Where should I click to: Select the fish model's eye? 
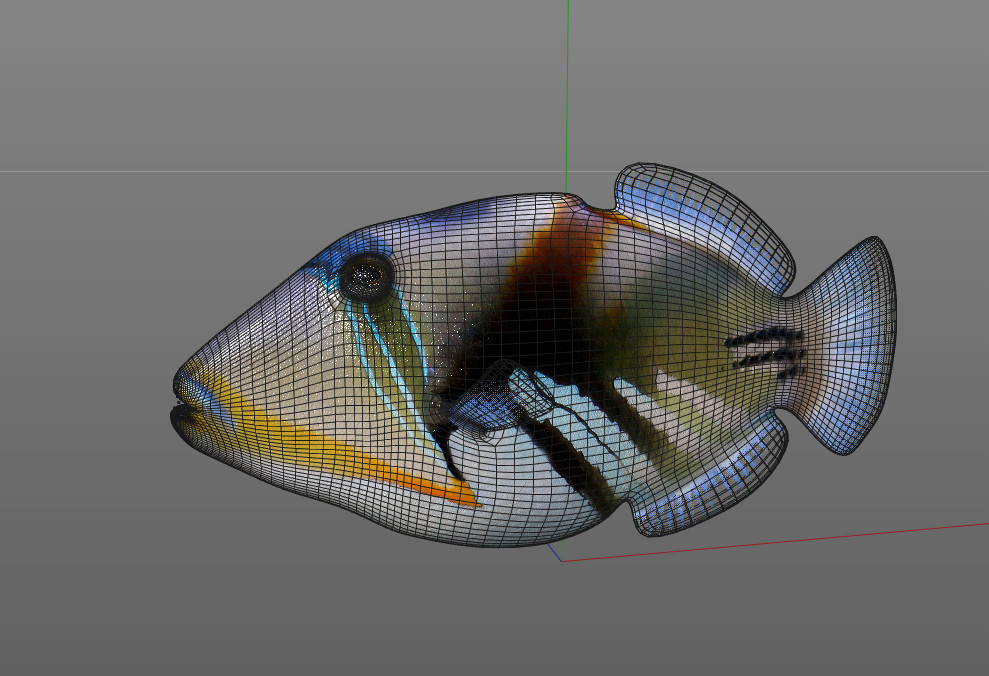click(366, 276)
